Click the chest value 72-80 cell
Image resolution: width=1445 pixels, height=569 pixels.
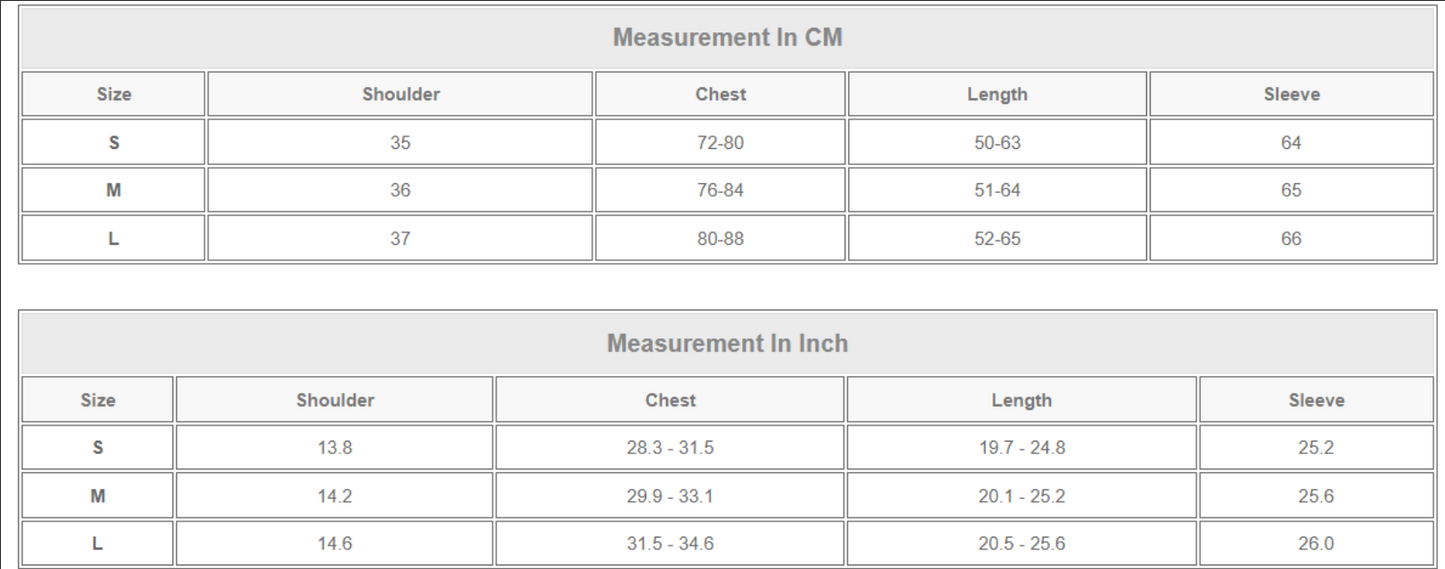(720, 142)
